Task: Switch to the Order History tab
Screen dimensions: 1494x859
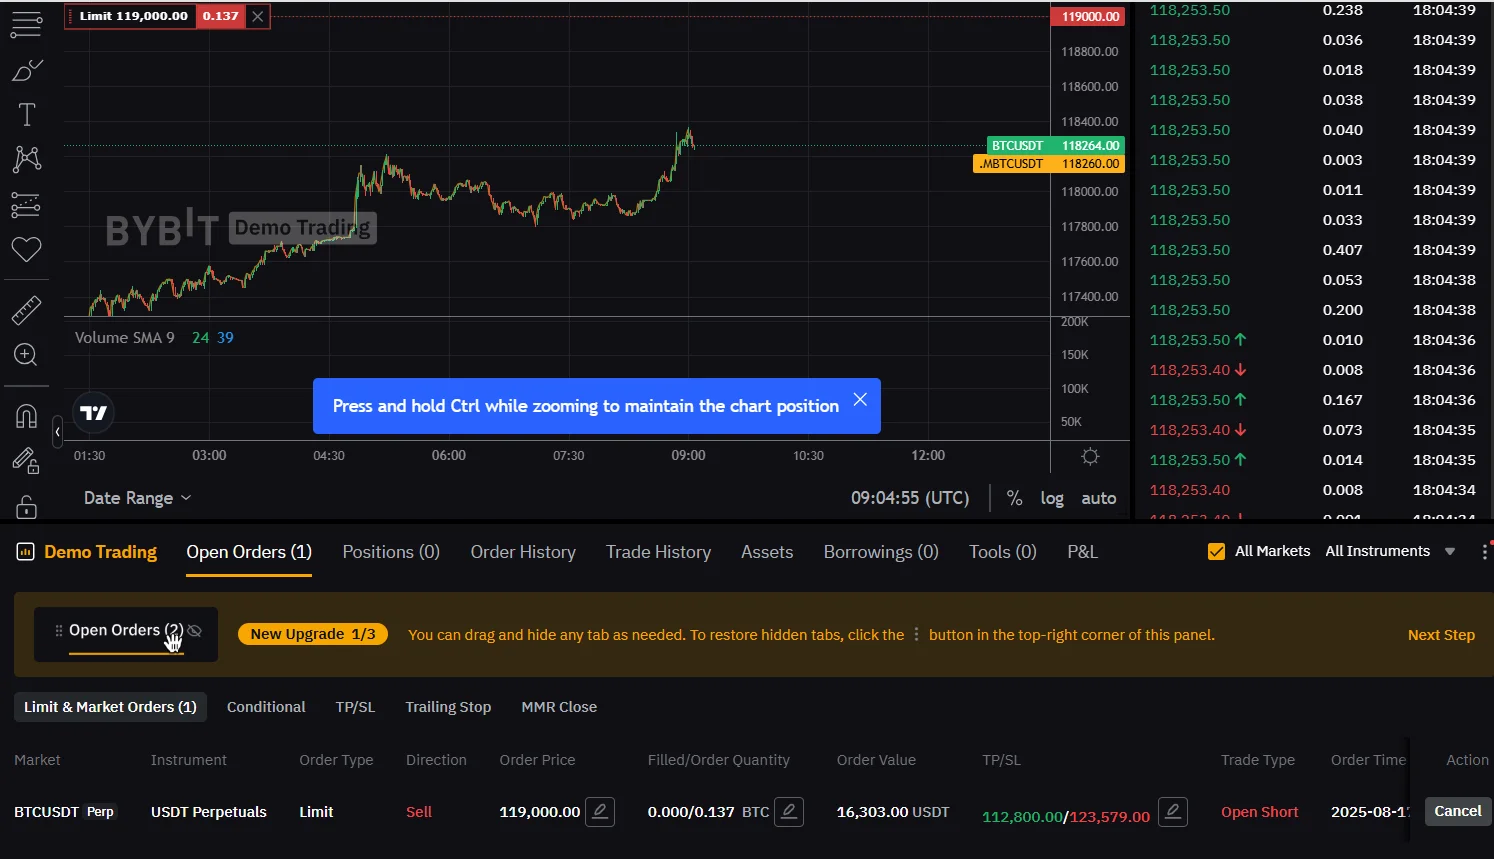Action: pos(523,552)
